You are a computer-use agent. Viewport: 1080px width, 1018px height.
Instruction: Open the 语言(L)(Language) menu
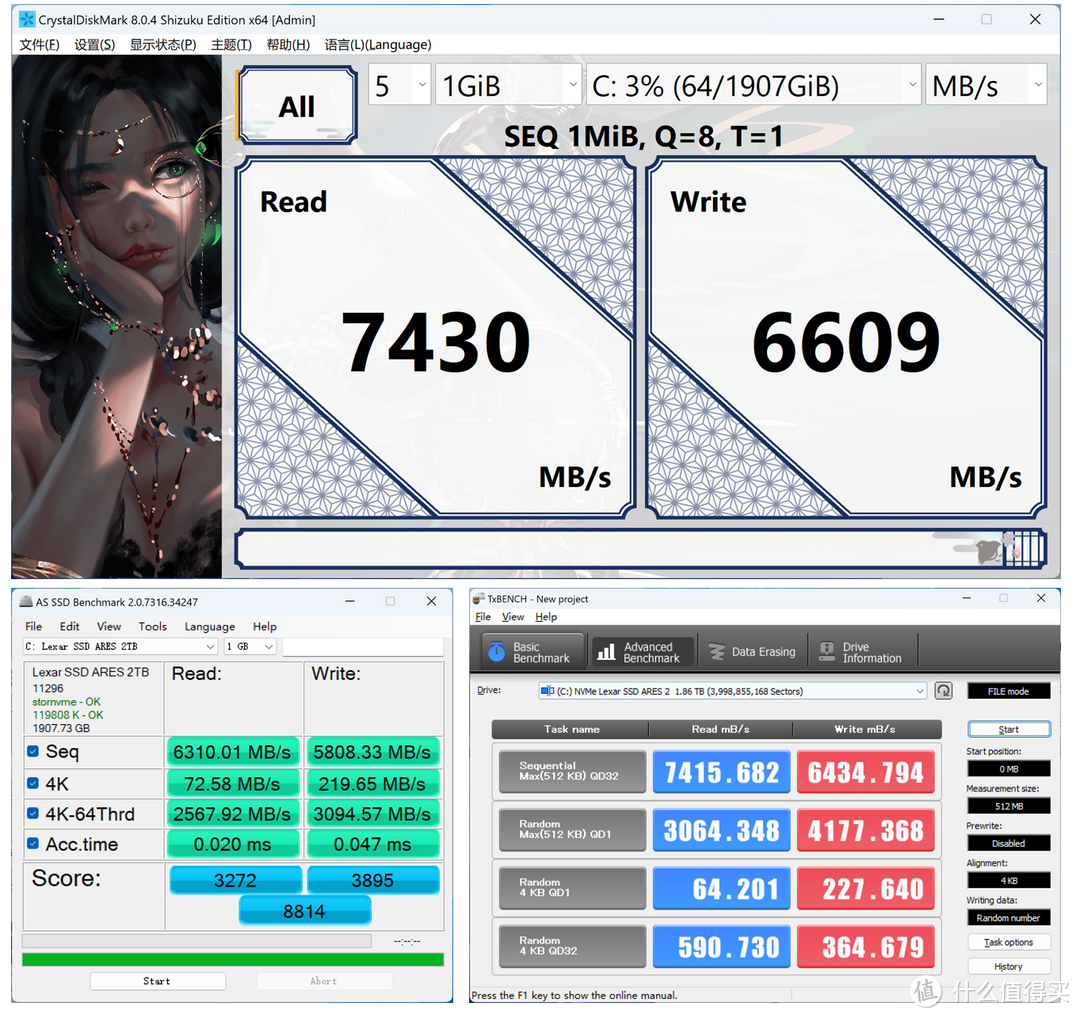tap(378, 45)
